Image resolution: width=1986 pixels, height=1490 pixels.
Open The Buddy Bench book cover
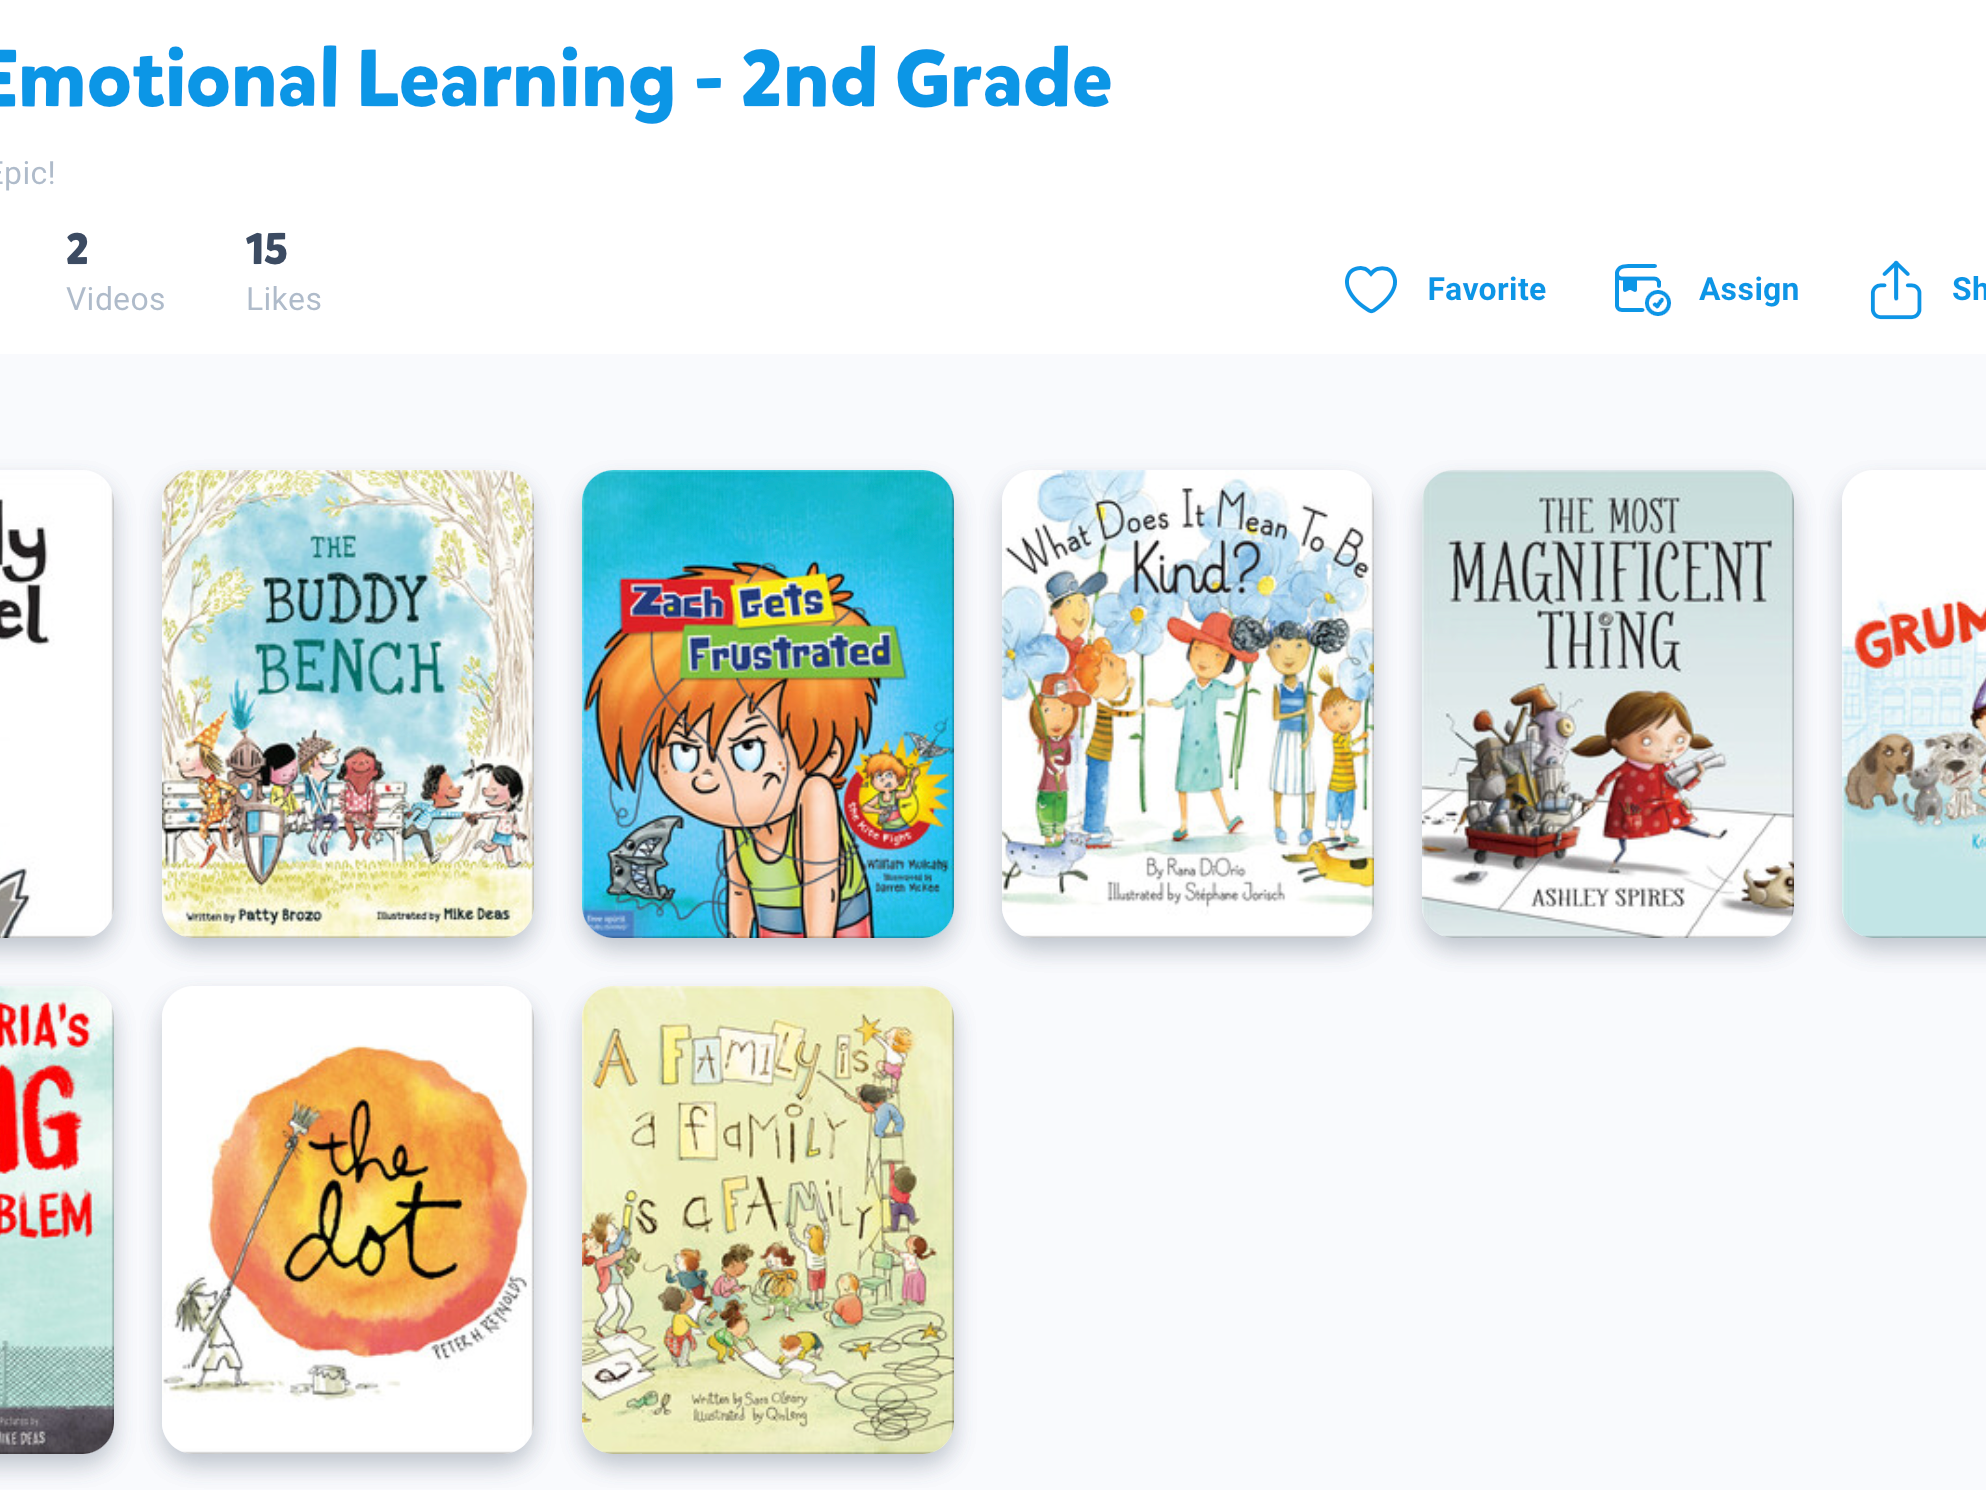tap(347, 703)
